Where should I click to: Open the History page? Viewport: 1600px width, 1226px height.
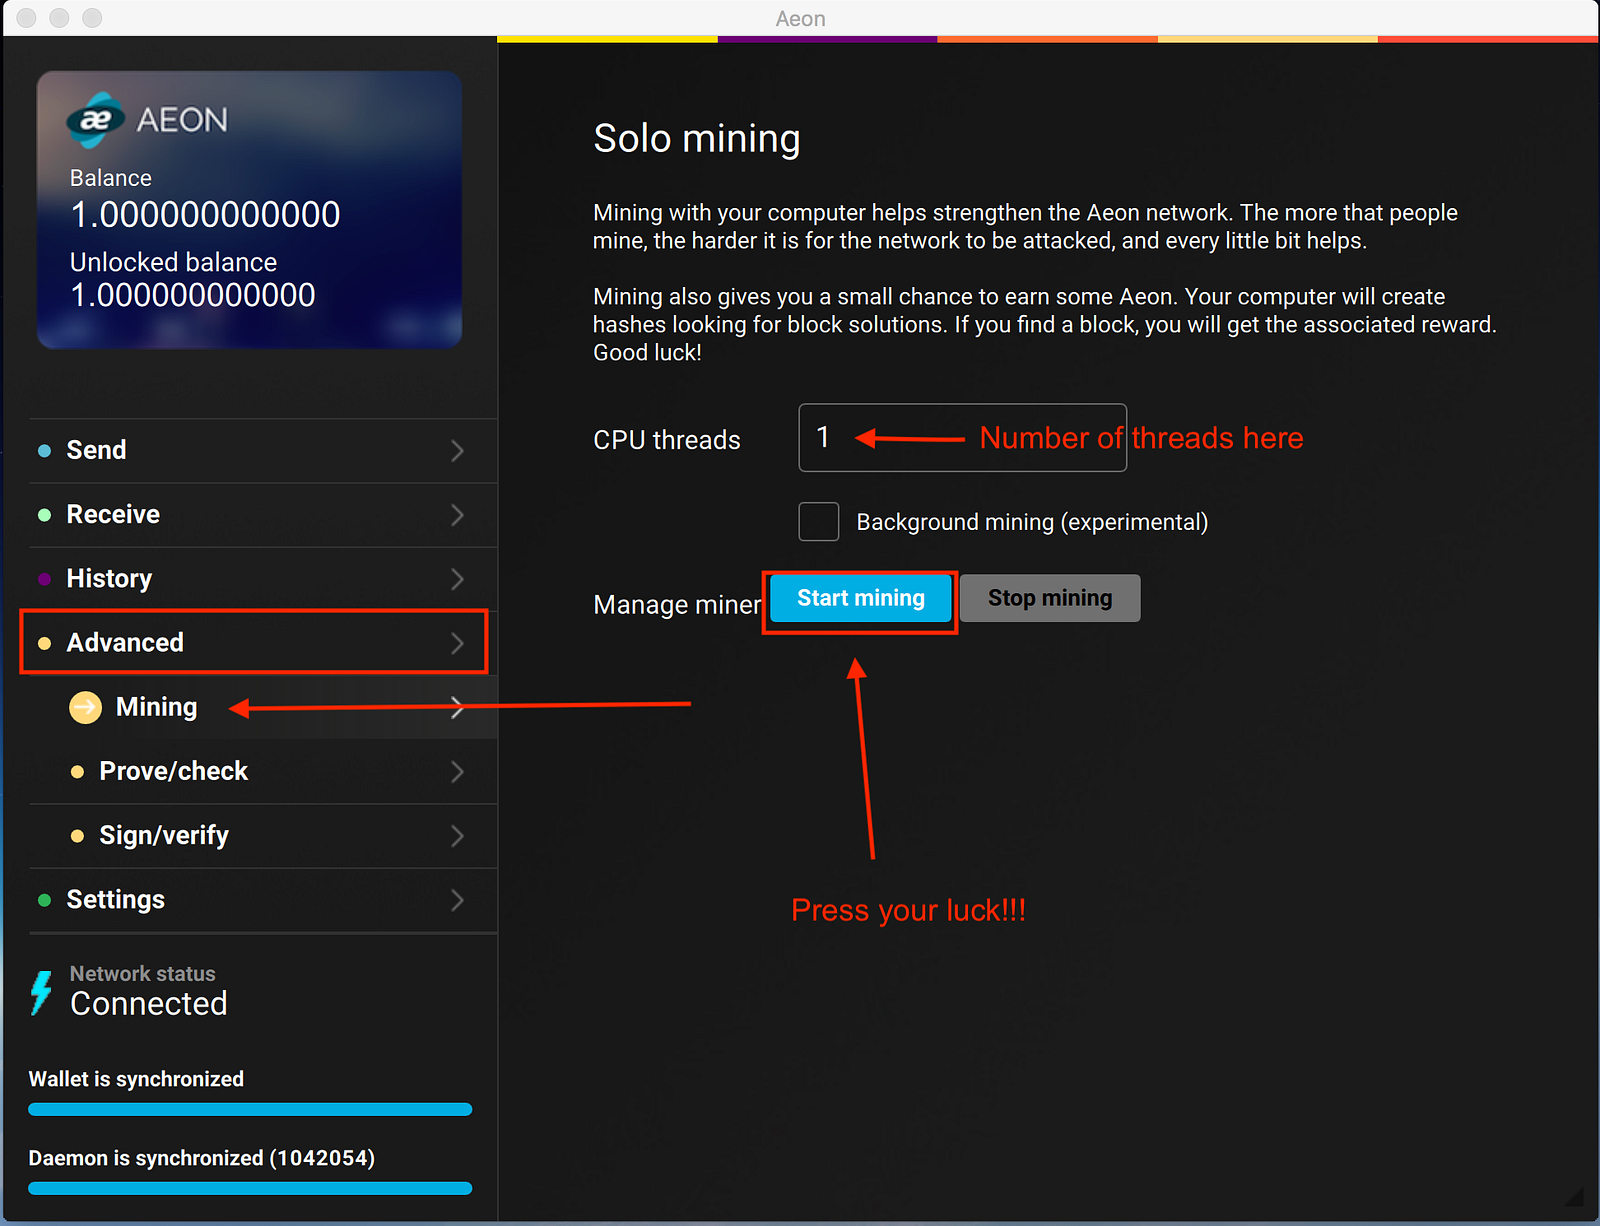click(x=263, y=579)
